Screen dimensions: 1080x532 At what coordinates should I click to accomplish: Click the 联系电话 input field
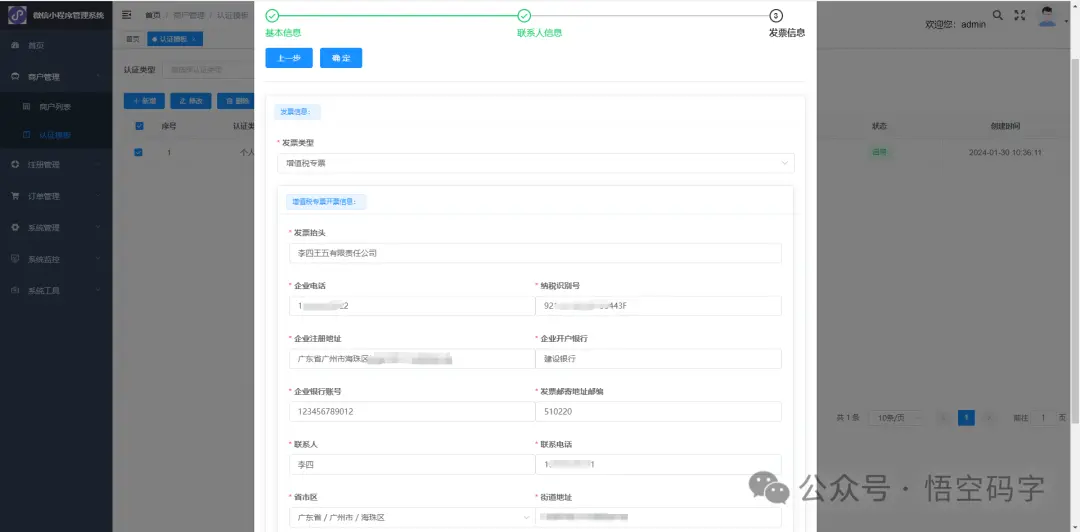click(x=658, y=464)
